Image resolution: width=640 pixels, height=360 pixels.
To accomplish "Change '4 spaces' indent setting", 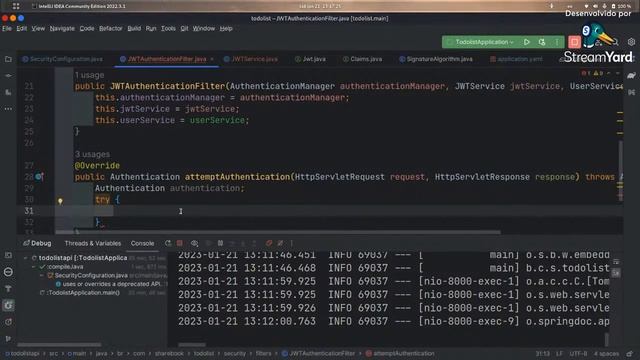I will click(606, 353).
